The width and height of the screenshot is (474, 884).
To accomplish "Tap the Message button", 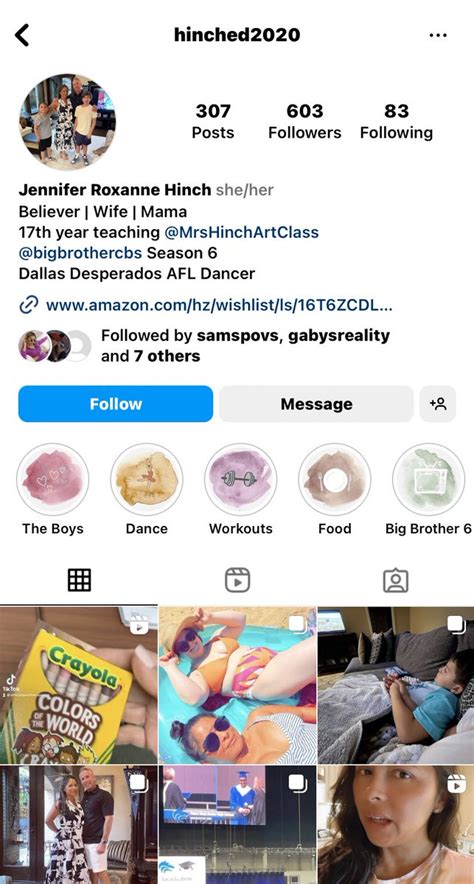I will pos(316,404).
